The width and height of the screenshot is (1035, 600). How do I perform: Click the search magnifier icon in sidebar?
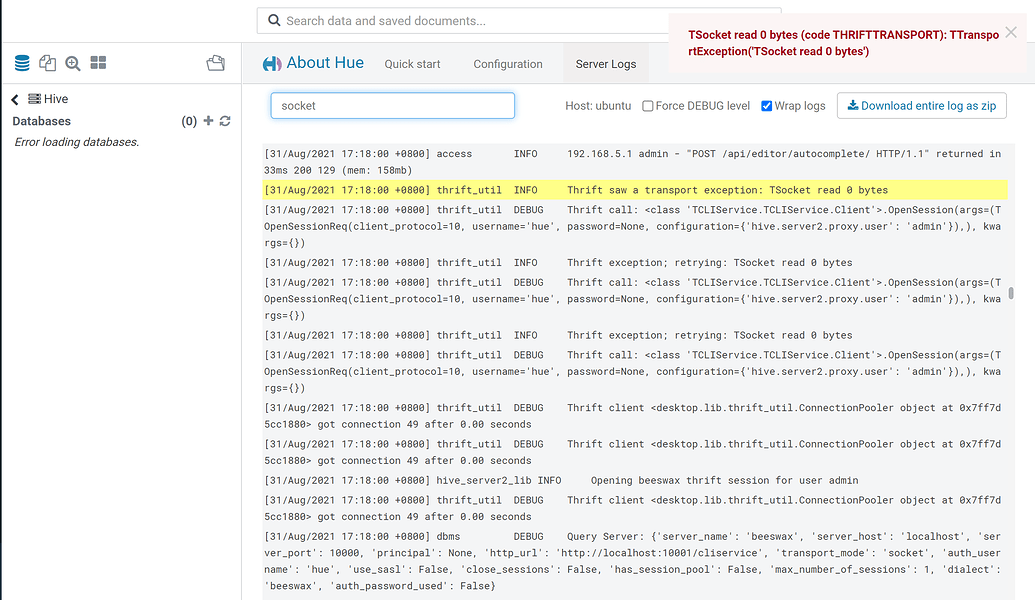pyautogui.click(x=72, y=62)
